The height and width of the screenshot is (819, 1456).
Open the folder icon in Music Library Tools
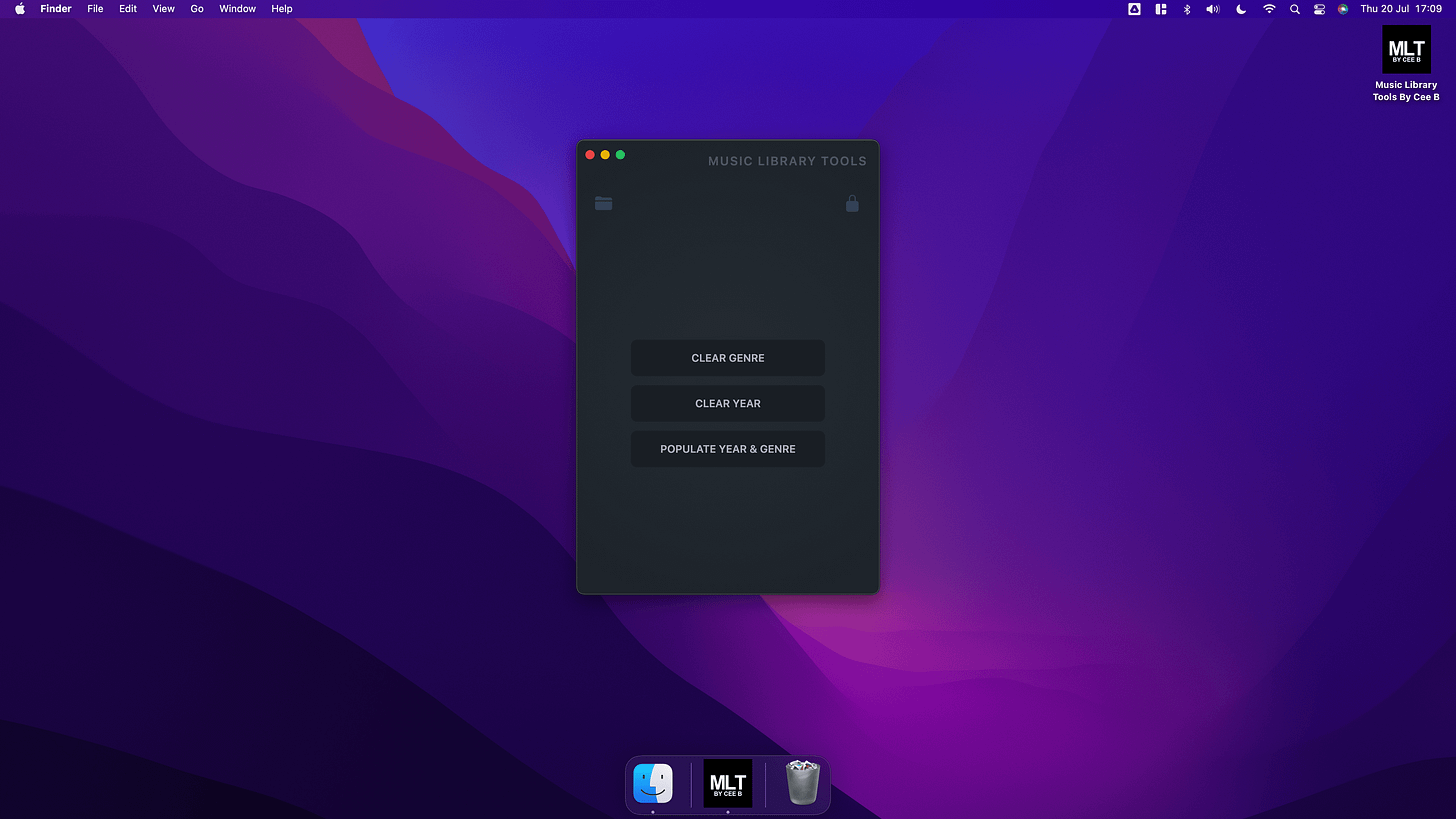(603, 203)
